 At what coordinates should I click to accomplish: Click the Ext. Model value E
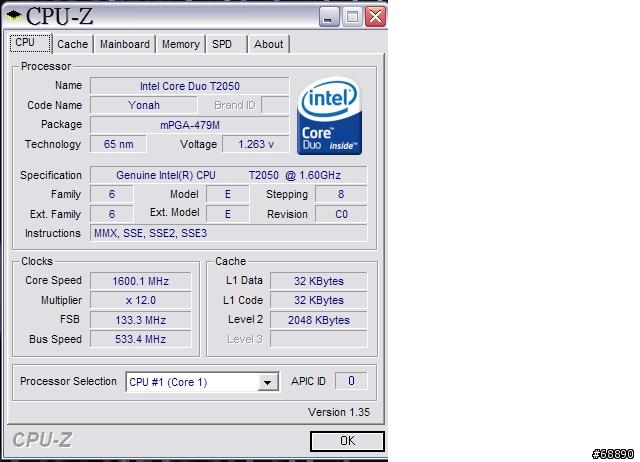pyautogui.click(x=228, y=214)
